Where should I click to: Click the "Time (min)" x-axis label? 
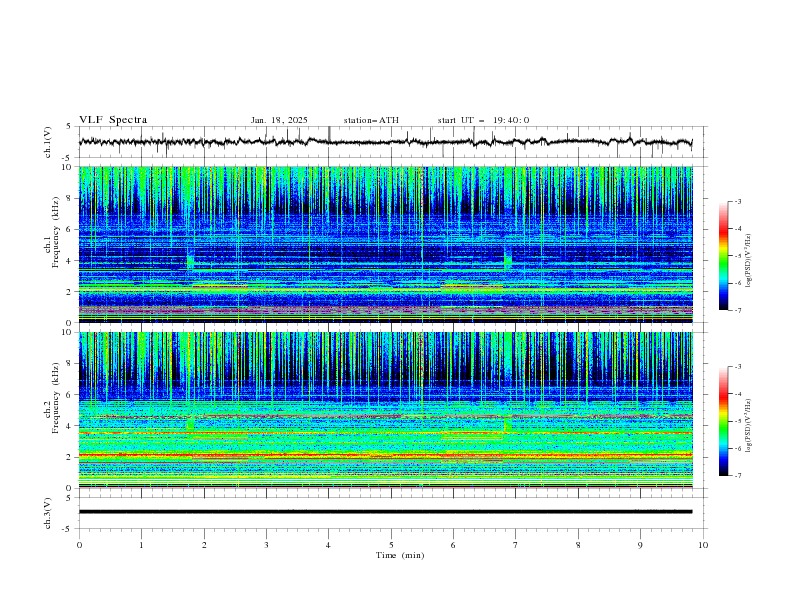(x=400, y=555)
